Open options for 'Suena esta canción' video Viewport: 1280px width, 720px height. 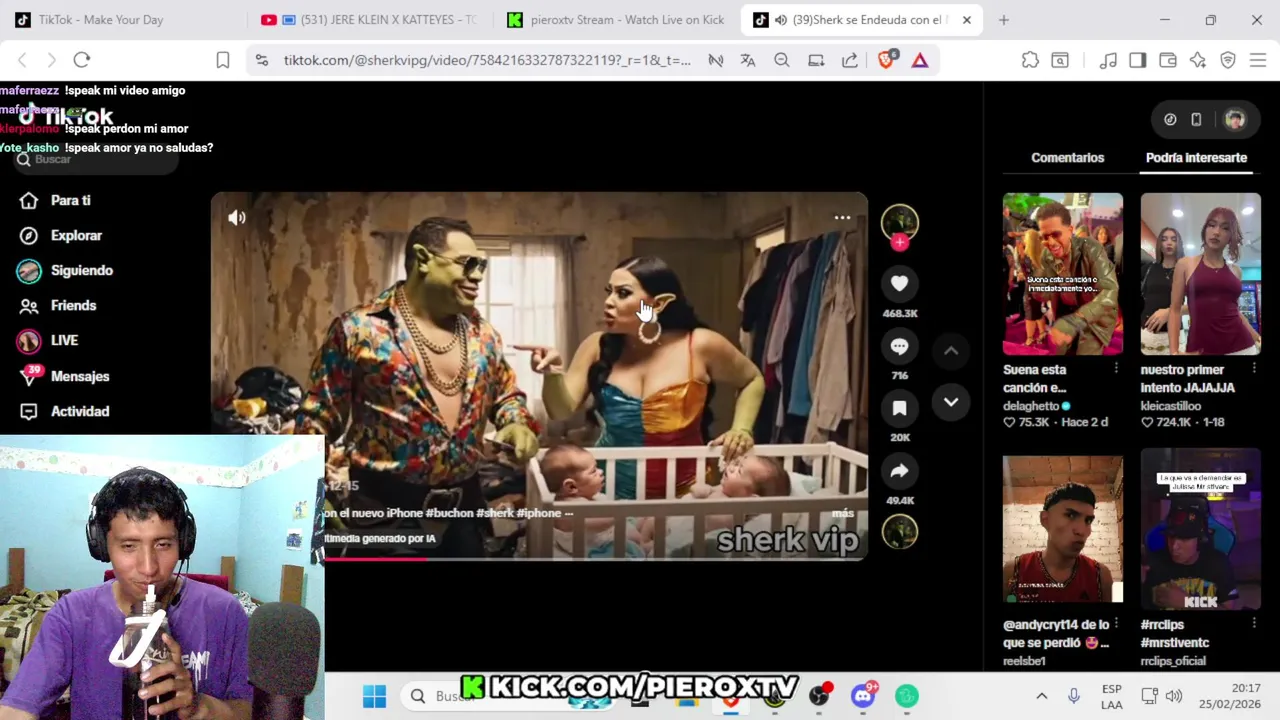pos(1116,369)
